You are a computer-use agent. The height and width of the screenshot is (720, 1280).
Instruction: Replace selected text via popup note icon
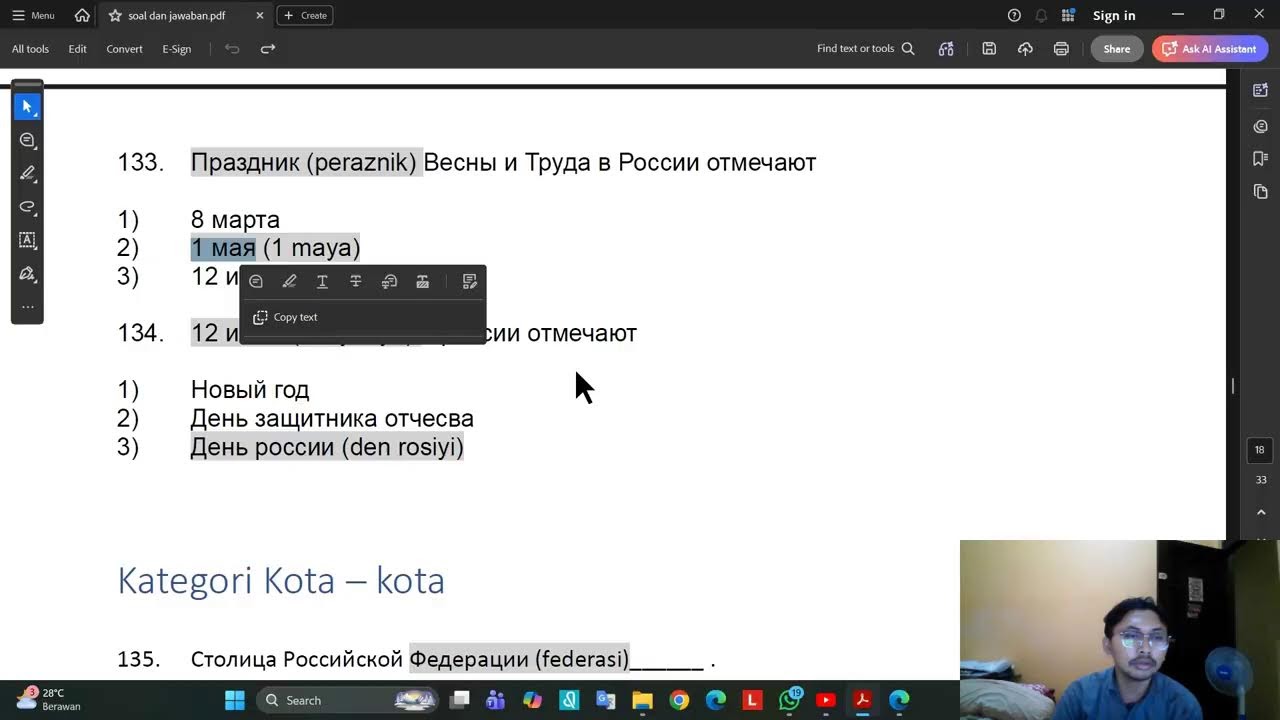pyautogui.click(x=389, y=282)
